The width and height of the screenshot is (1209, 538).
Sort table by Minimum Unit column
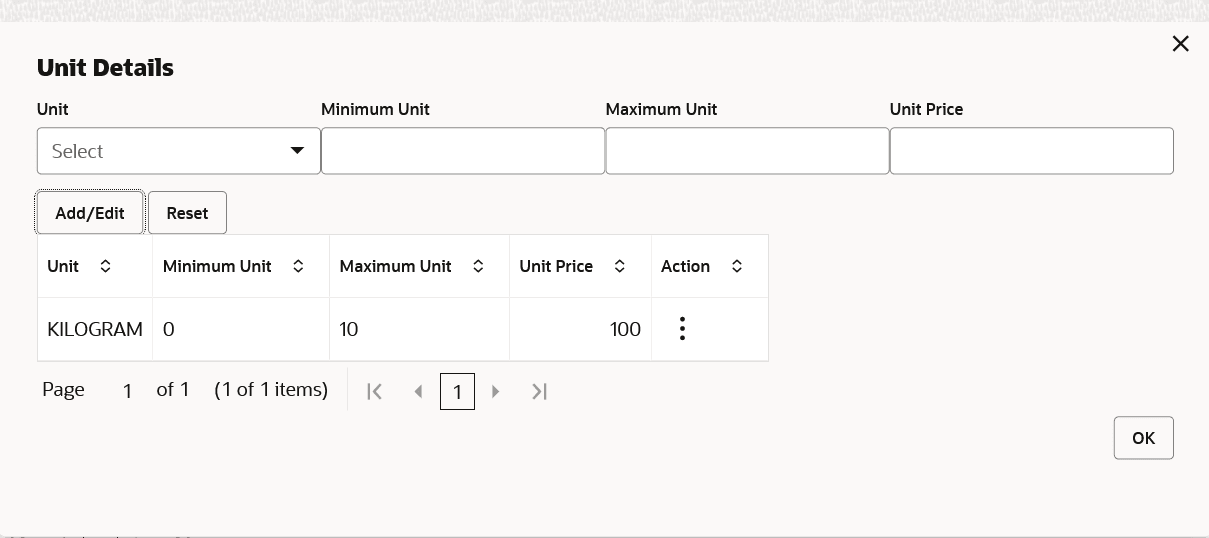click(298, 267)
